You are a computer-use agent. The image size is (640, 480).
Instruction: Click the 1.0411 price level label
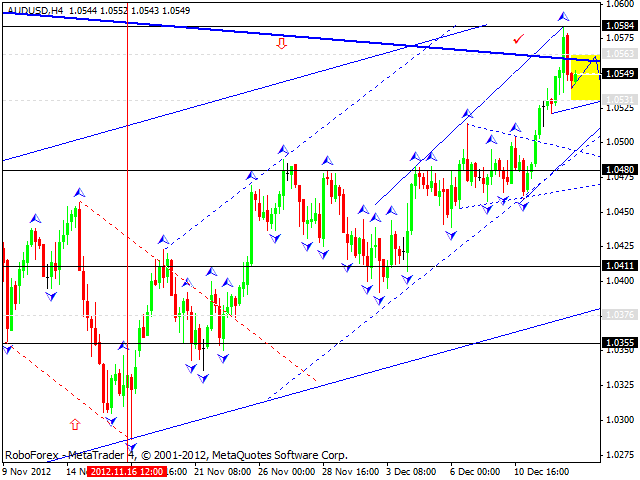(x=617, y=266)
